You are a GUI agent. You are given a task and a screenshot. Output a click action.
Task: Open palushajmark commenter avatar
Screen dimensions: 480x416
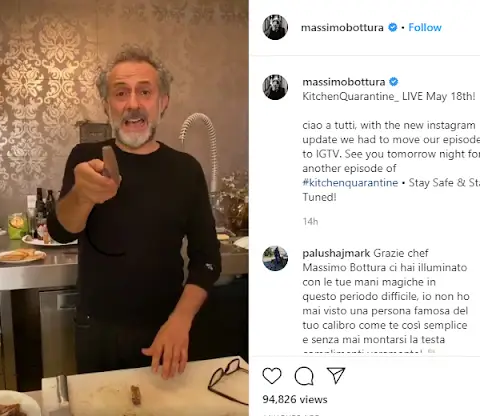coord(275,258)
